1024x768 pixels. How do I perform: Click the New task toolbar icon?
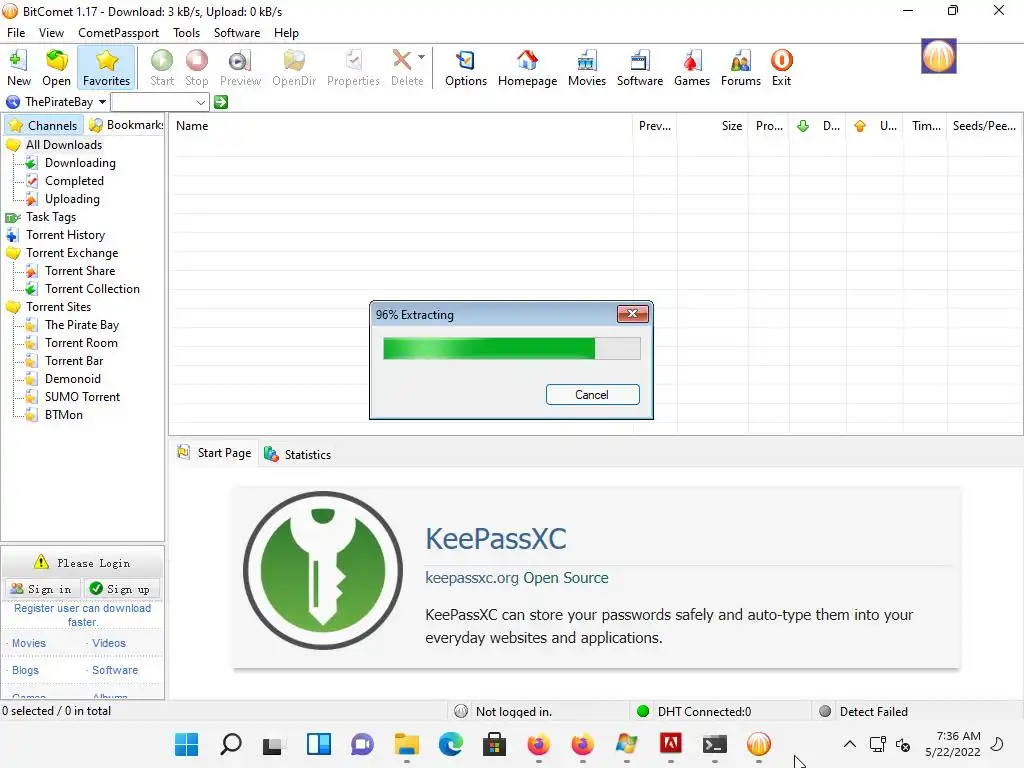(x=19, y=68)
